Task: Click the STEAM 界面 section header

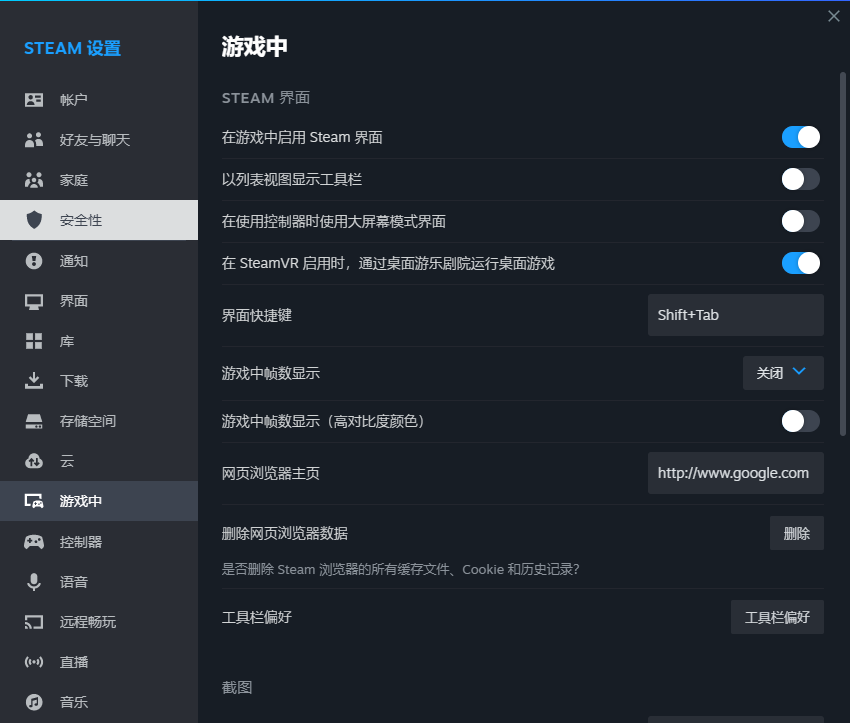Action: point(266,98)
